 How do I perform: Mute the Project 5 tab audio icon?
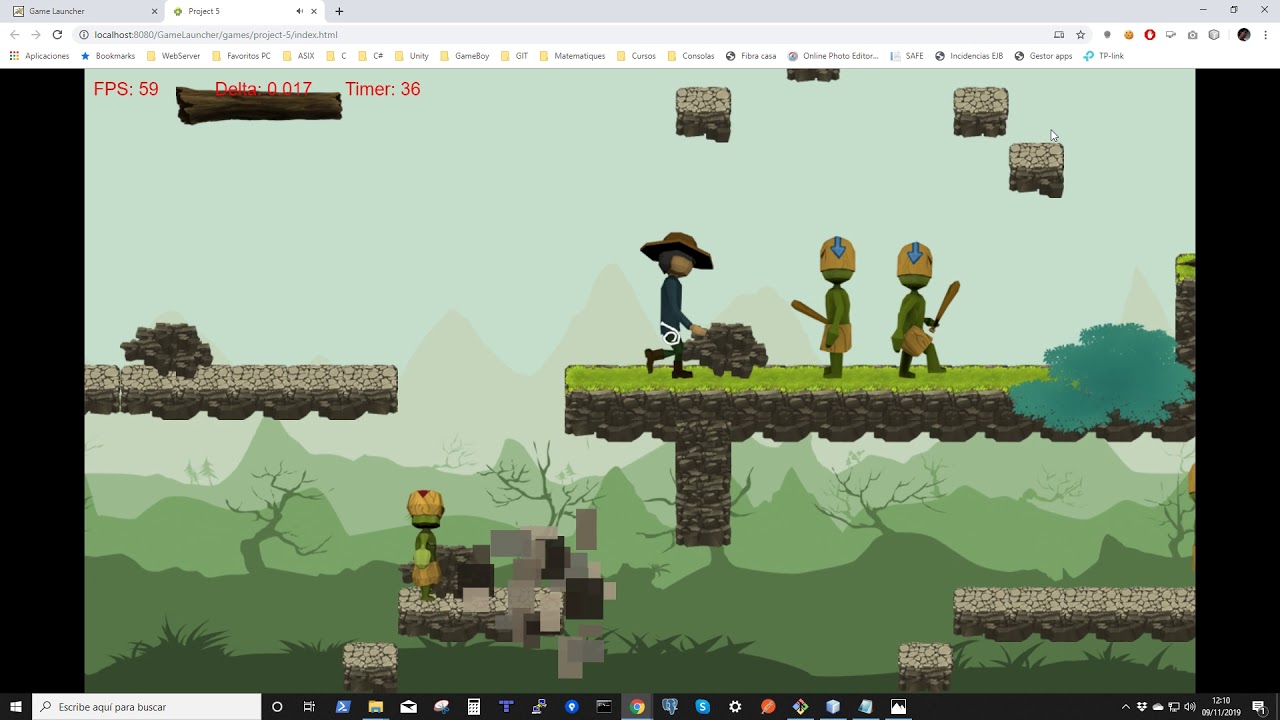click(299, 11)
